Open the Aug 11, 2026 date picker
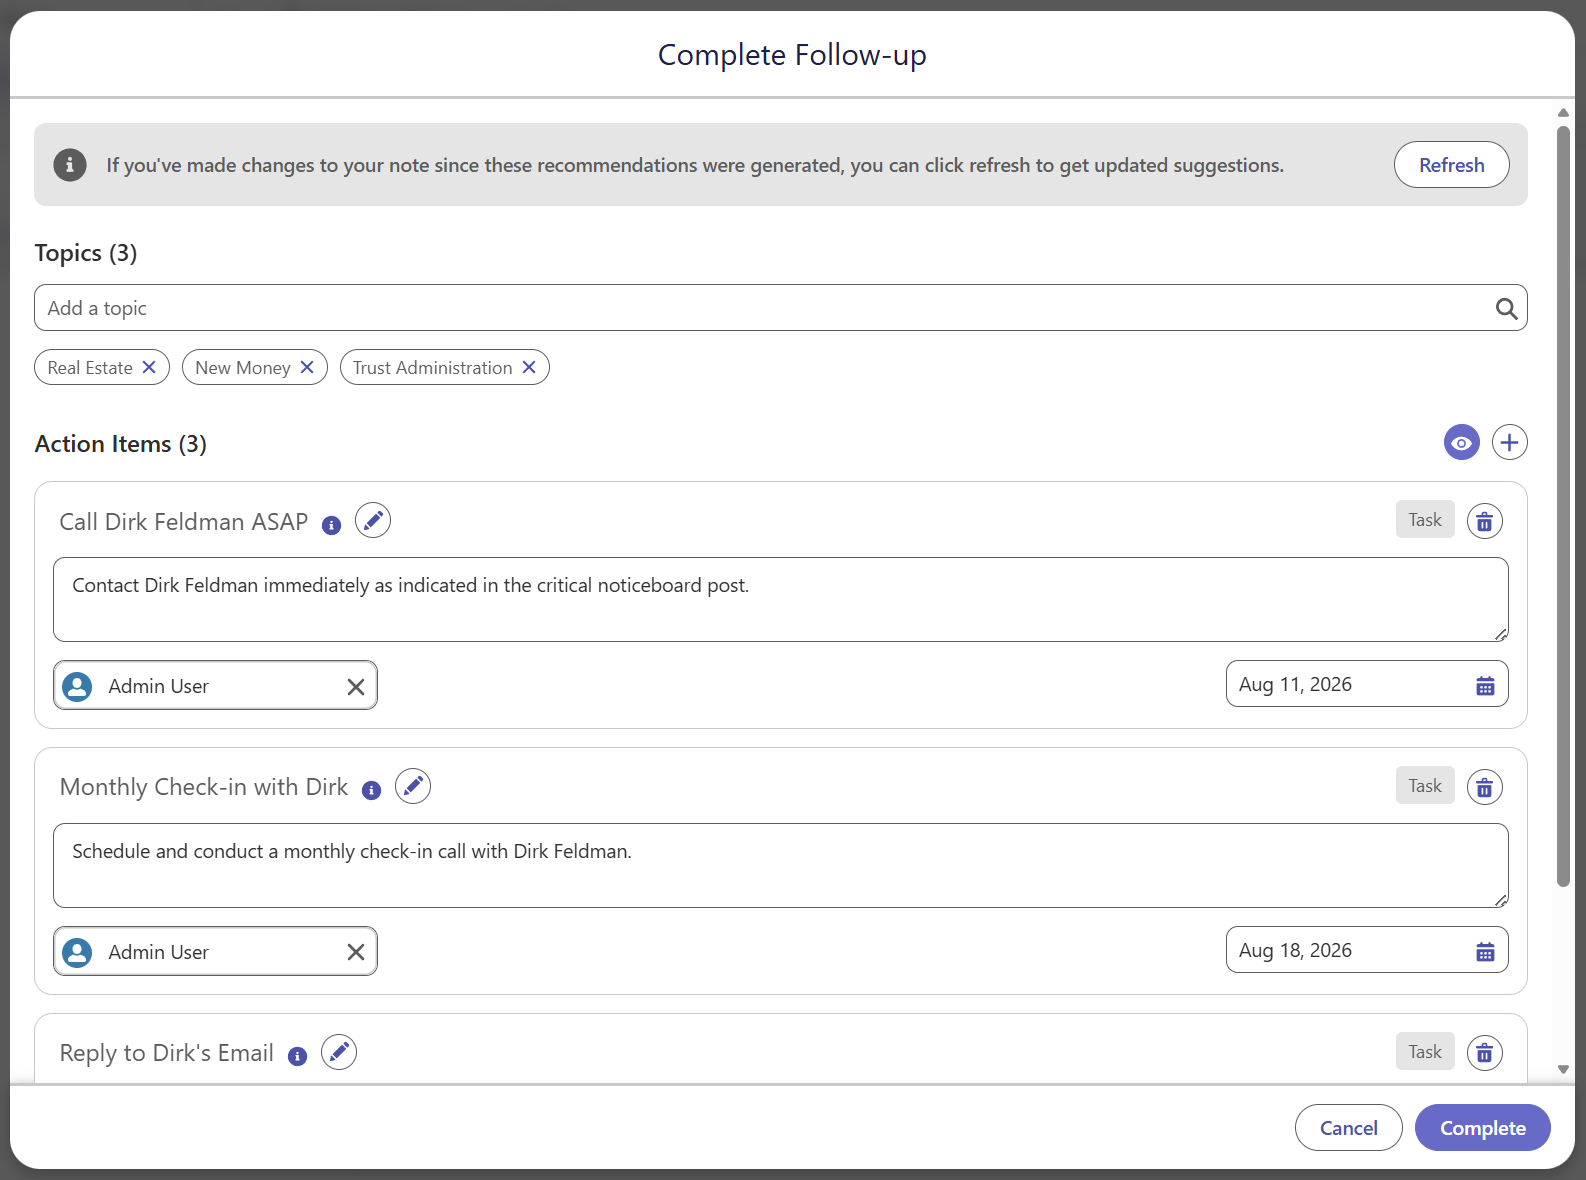Screen dimensions: 1586x1180 click(1486, 685)
